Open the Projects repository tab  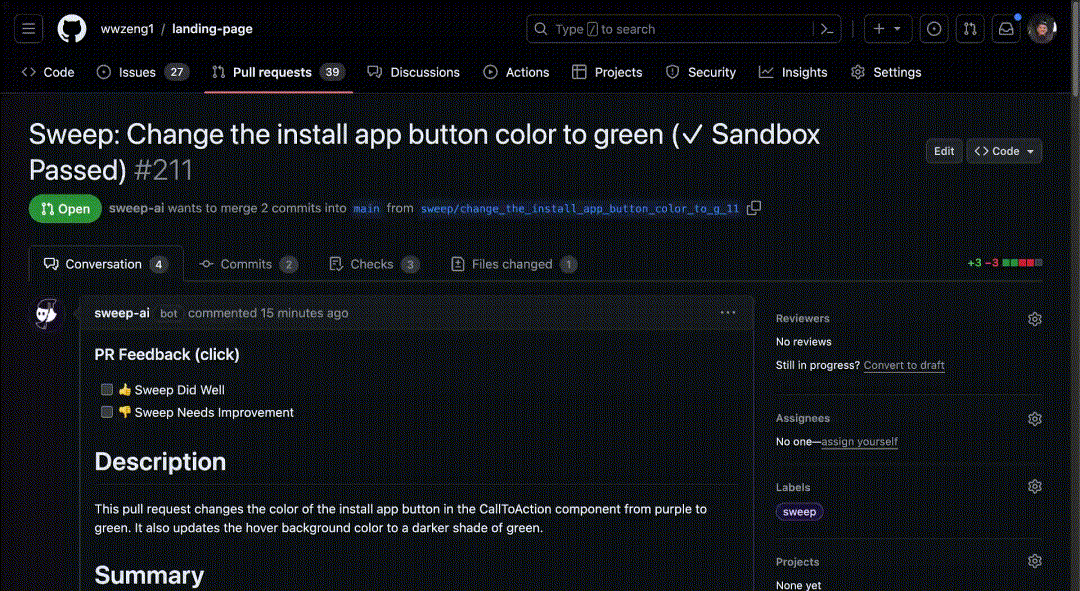click(x=608, y=72)
